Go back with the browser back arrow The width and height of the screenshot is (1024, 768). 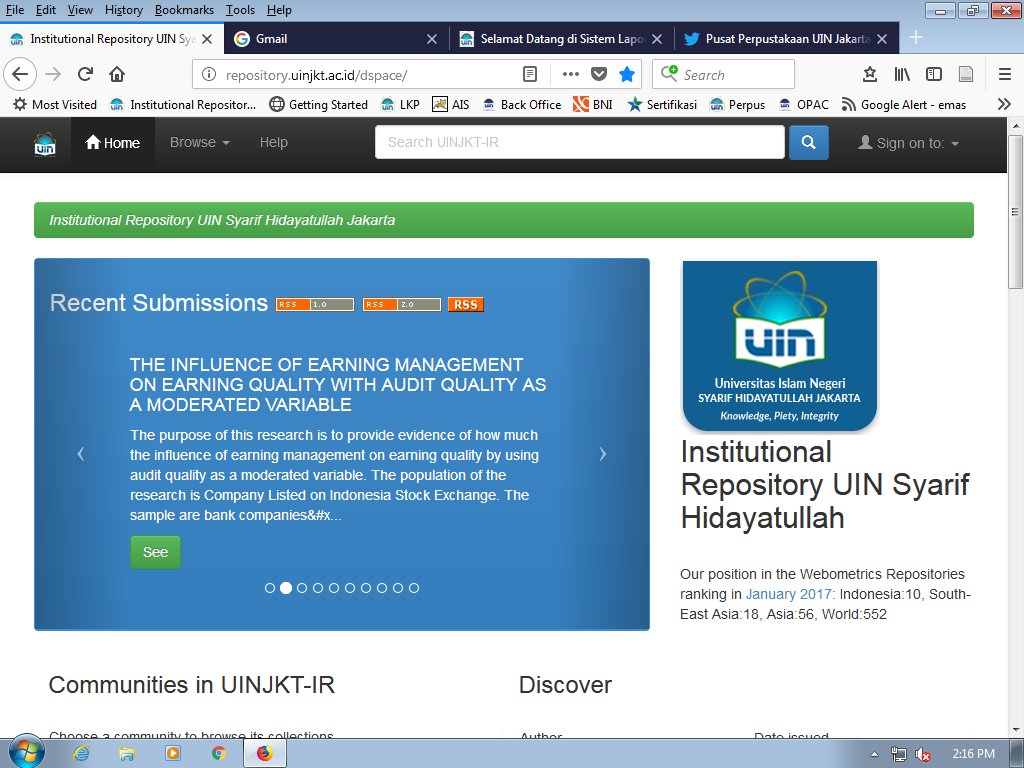point(20,74)
